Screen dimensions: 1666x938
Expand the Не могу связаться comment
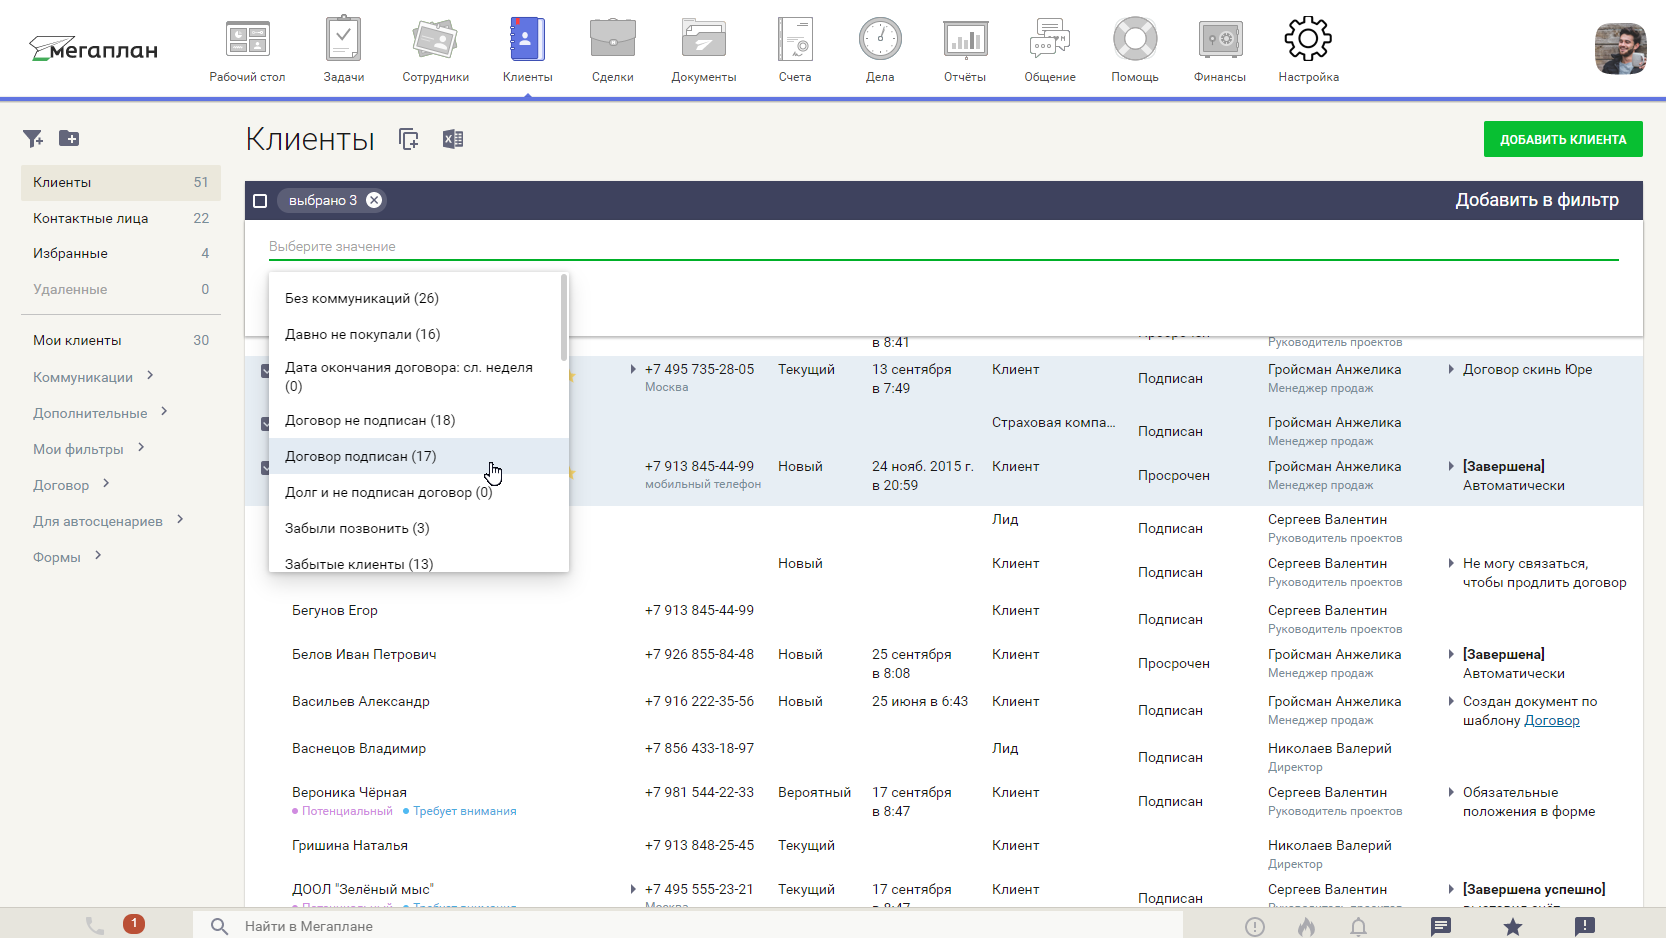point(1451,564)
